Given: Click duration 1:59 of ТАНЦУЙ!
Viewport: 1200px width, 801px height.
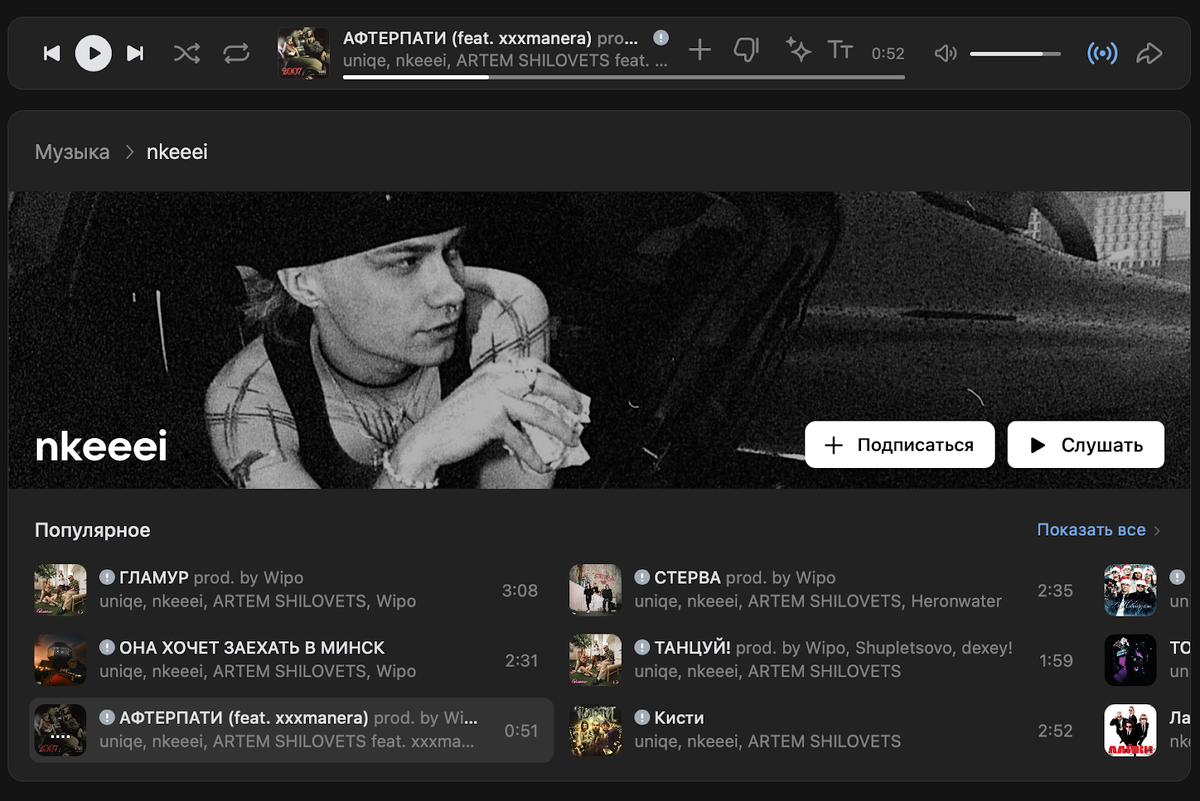Looking at the screenshot, I should click(x=1055, y=660).
